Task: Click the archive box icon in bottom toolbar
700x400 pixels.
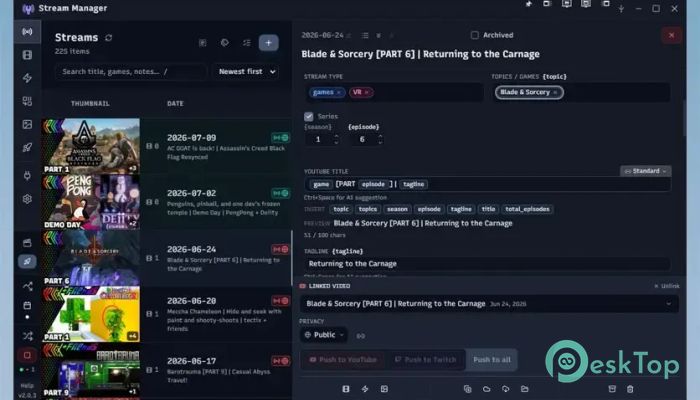Action: tap(612, 389)
